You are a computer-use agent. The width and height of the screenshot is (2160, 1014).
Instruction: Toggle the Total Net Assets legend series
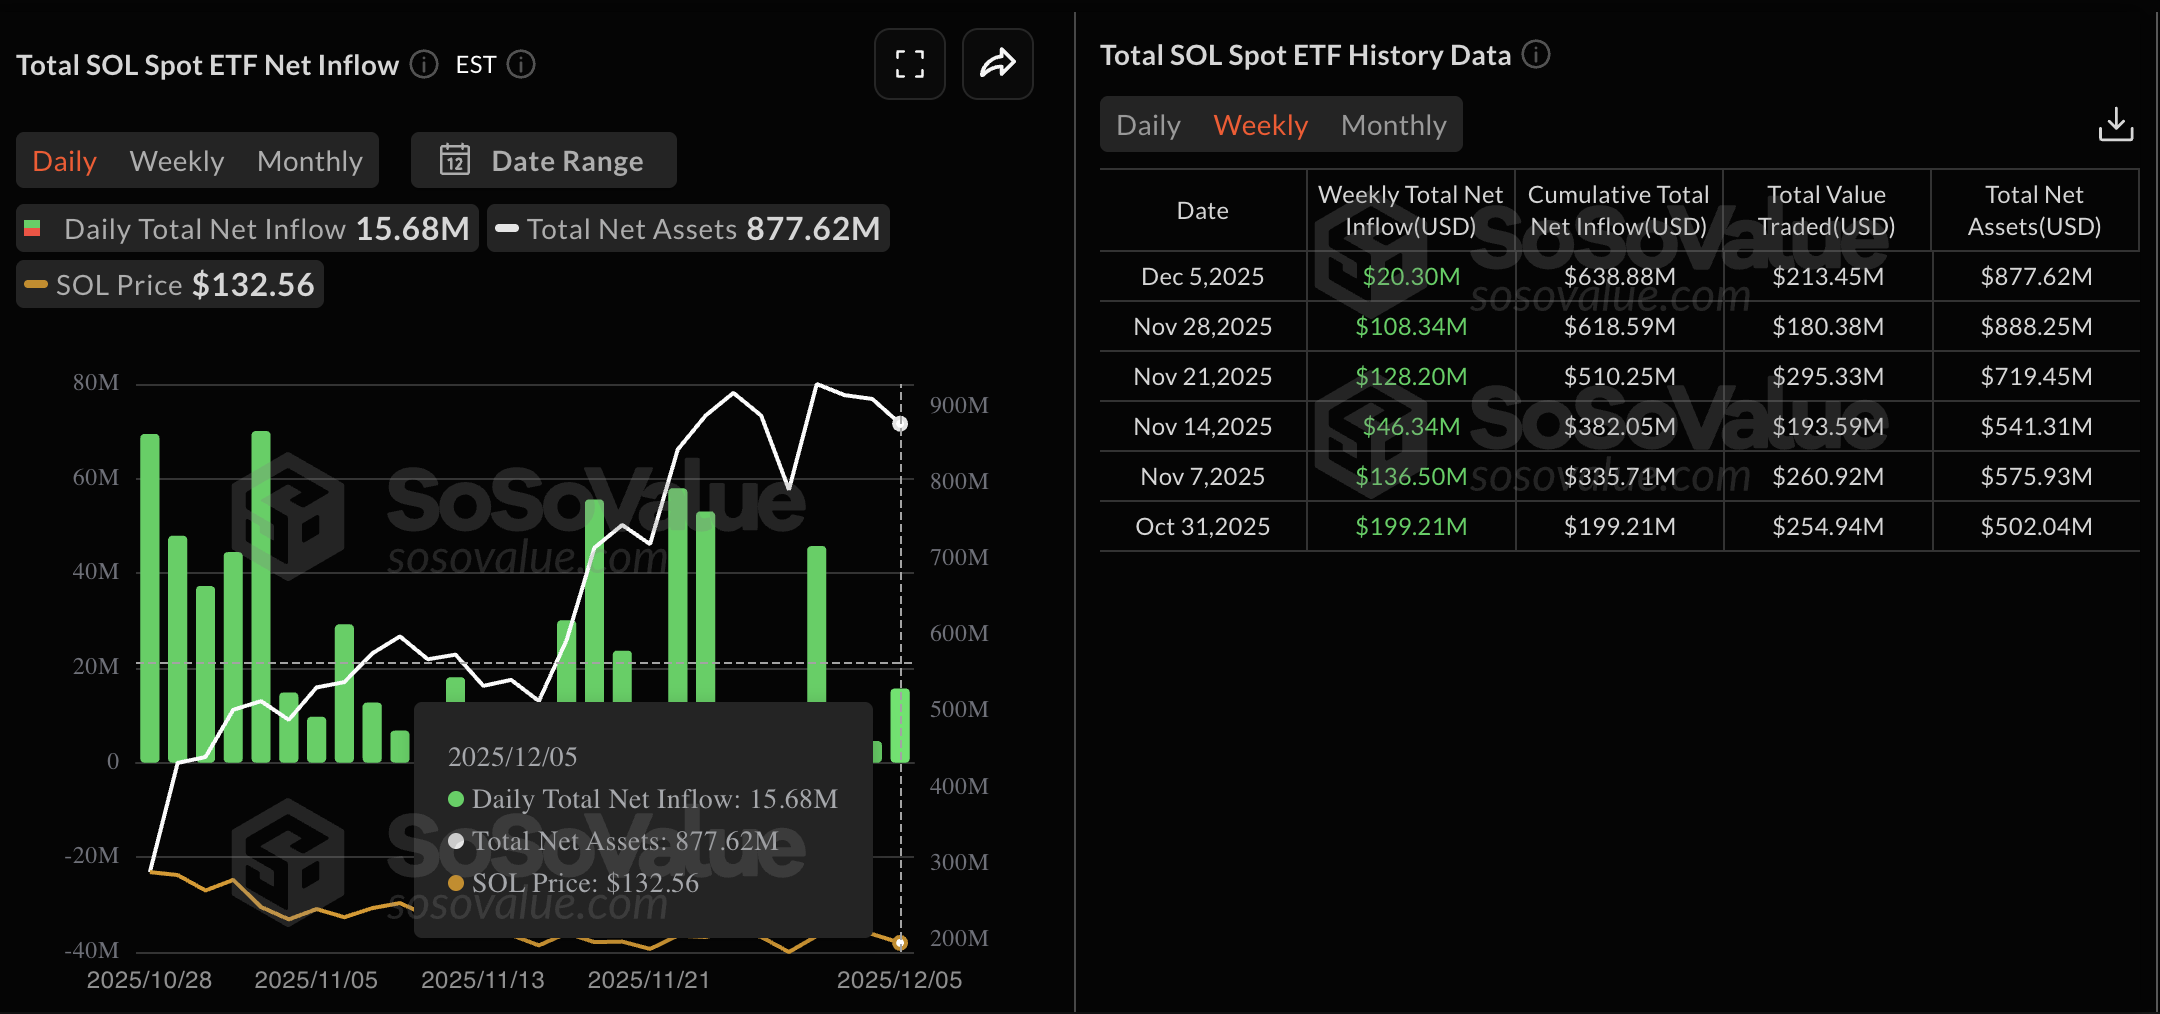[688, 228]
